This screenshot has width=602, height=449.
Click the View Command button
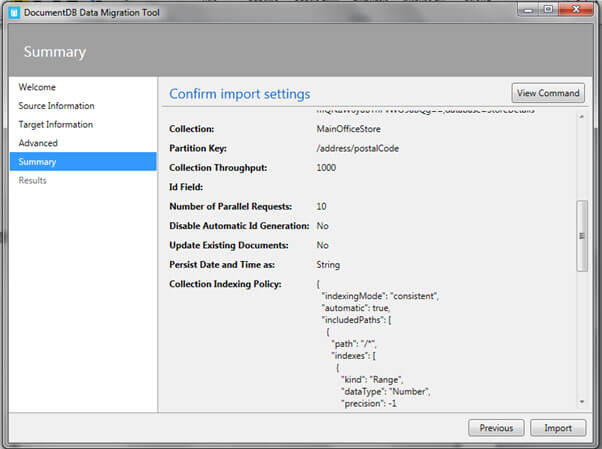(548, 93)
